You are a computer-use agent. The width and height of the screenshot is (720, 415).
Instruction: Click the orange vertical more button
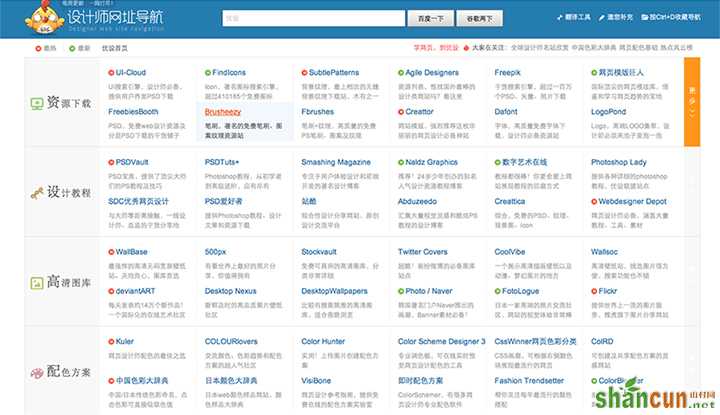click(x=692, y=102)
